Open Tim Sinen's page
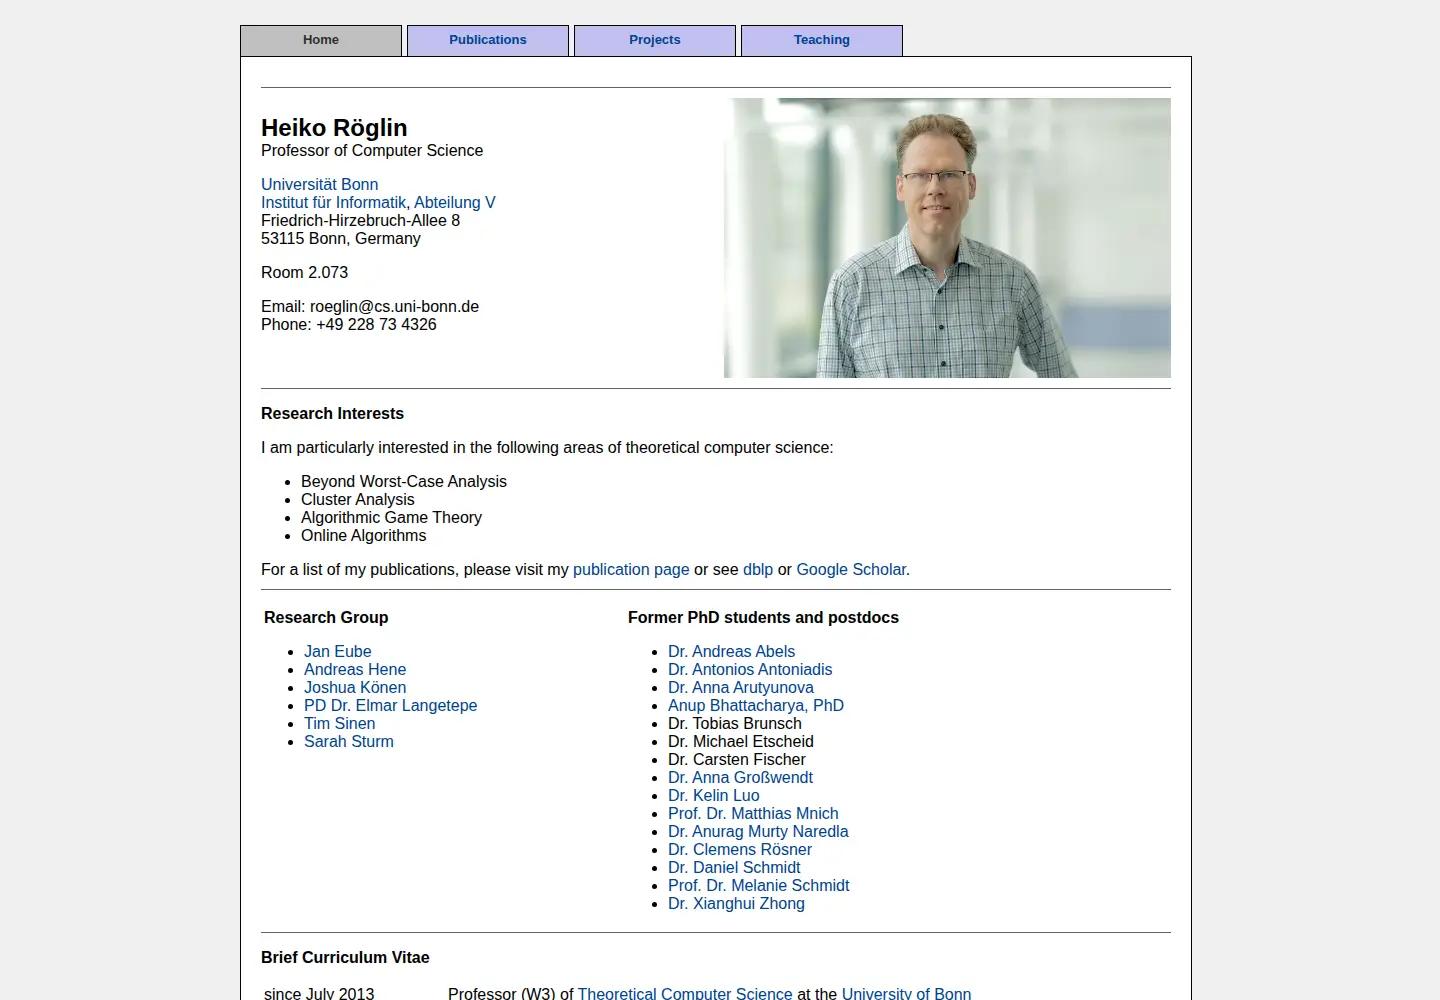1440x1000 pixels. point(339,723)
